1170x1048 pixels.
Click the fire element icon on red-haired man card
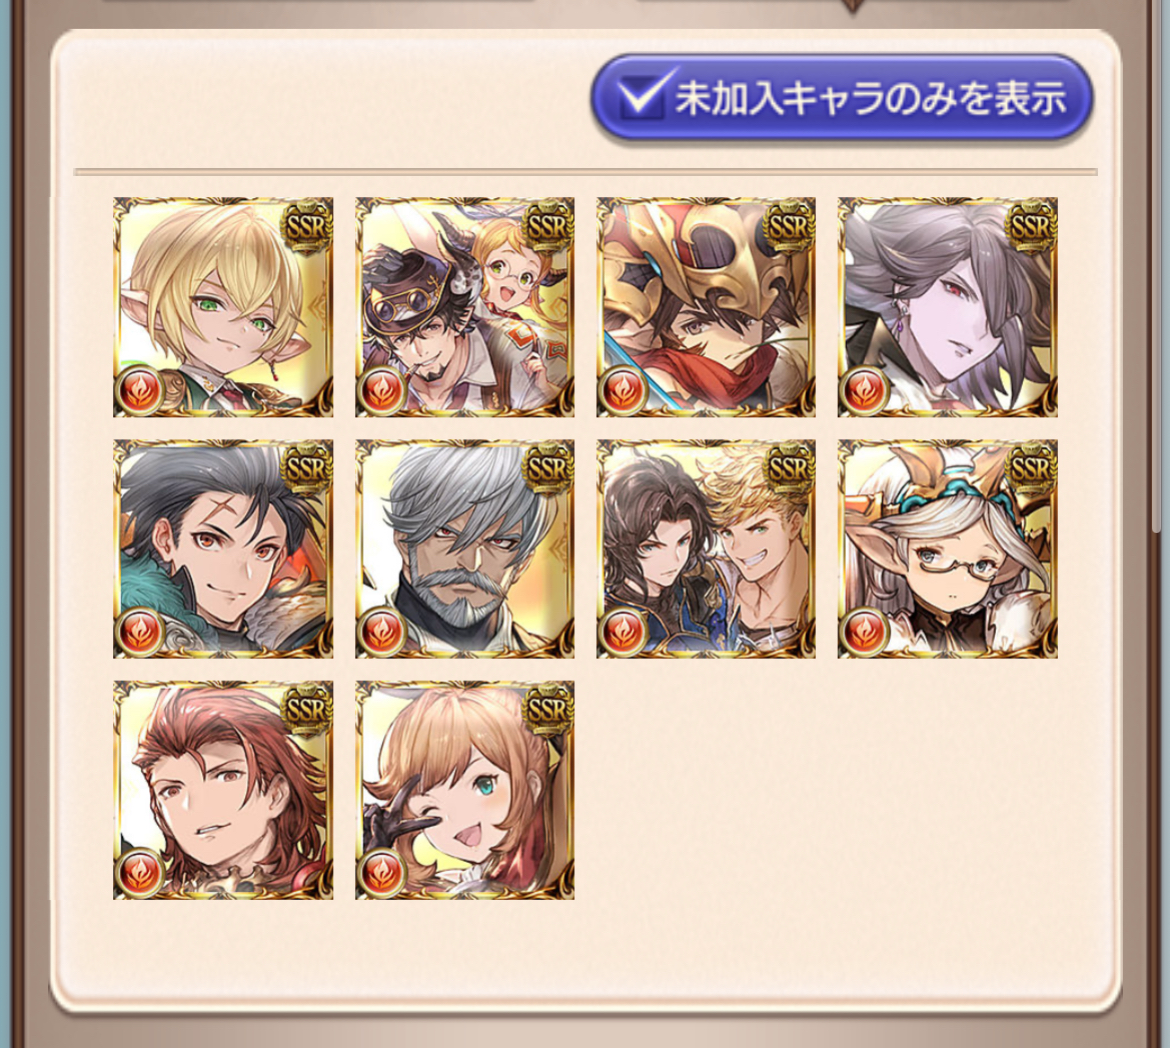tap(140, 873)
